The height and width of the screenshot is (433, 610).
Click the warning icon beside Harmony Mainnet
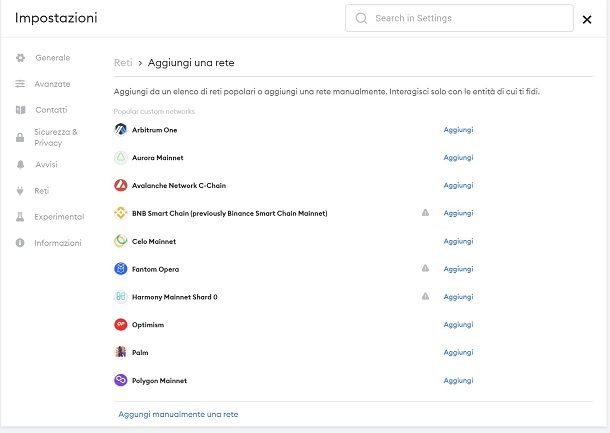tap(426, 296)
